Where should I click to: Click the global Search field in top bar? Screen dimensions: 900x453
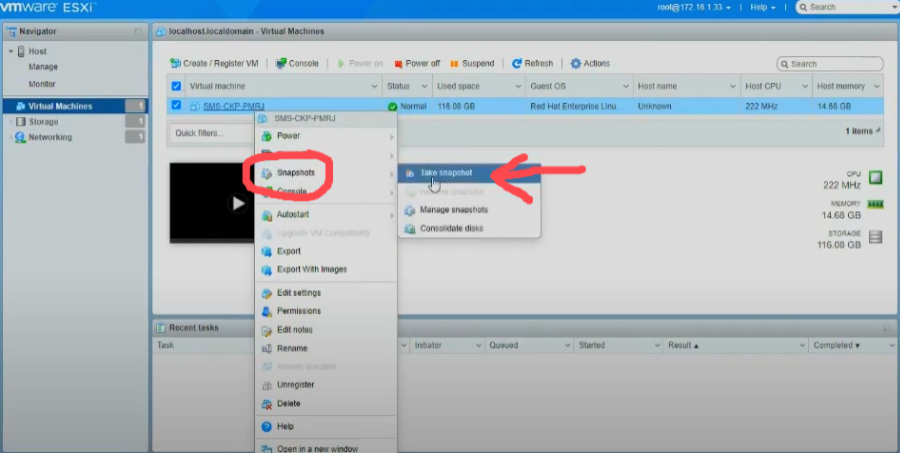pos(848,7)
